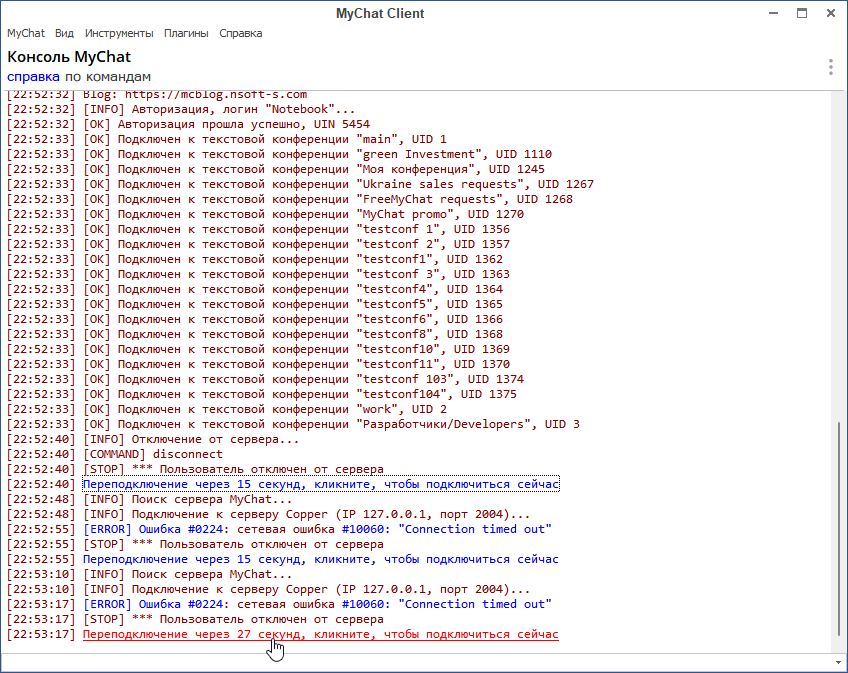
Task: Click the 22:52:55 reconnect-in-15-seconds link
Action: coord(321,559)
